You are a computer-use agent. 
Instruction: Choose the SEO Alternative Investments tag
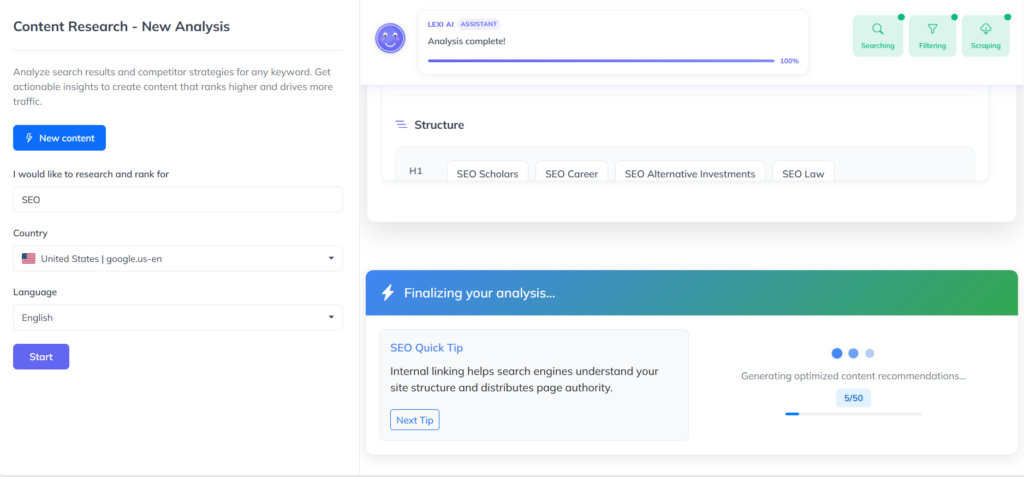690,173
